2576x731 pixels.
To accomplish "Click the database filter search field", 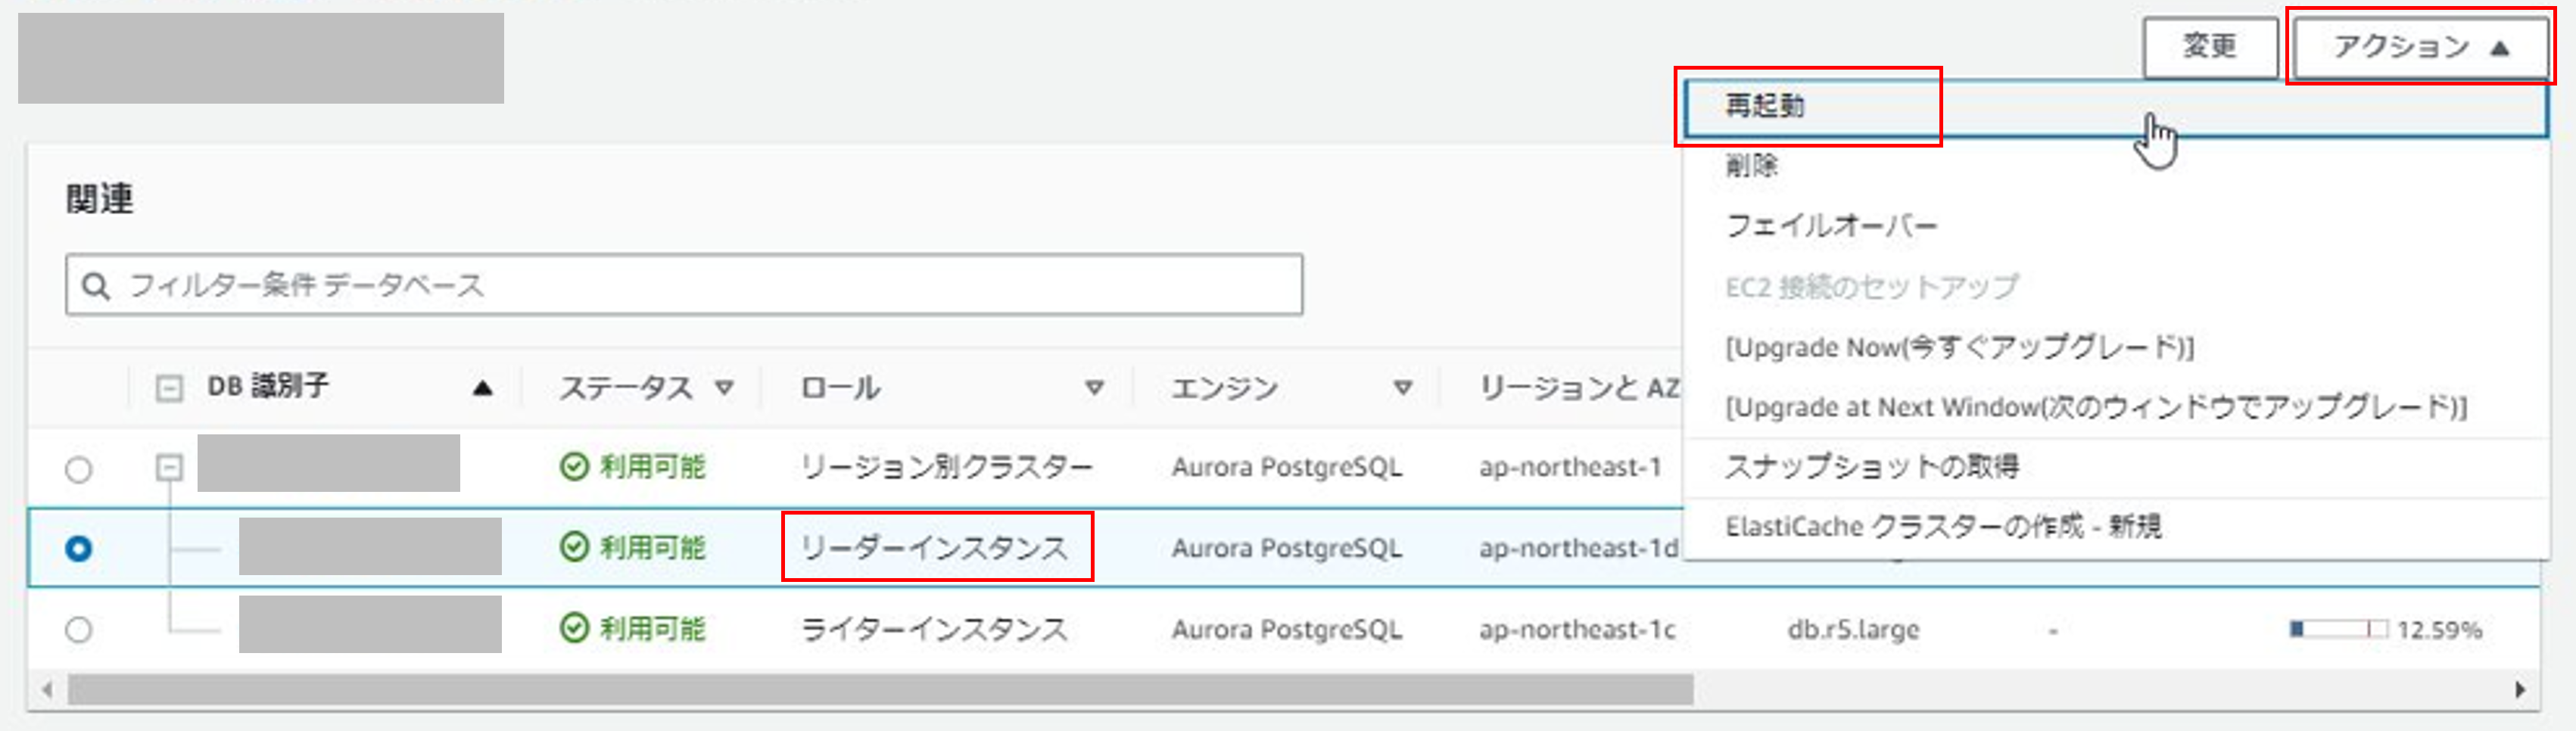I will click(x=684, y=285).
